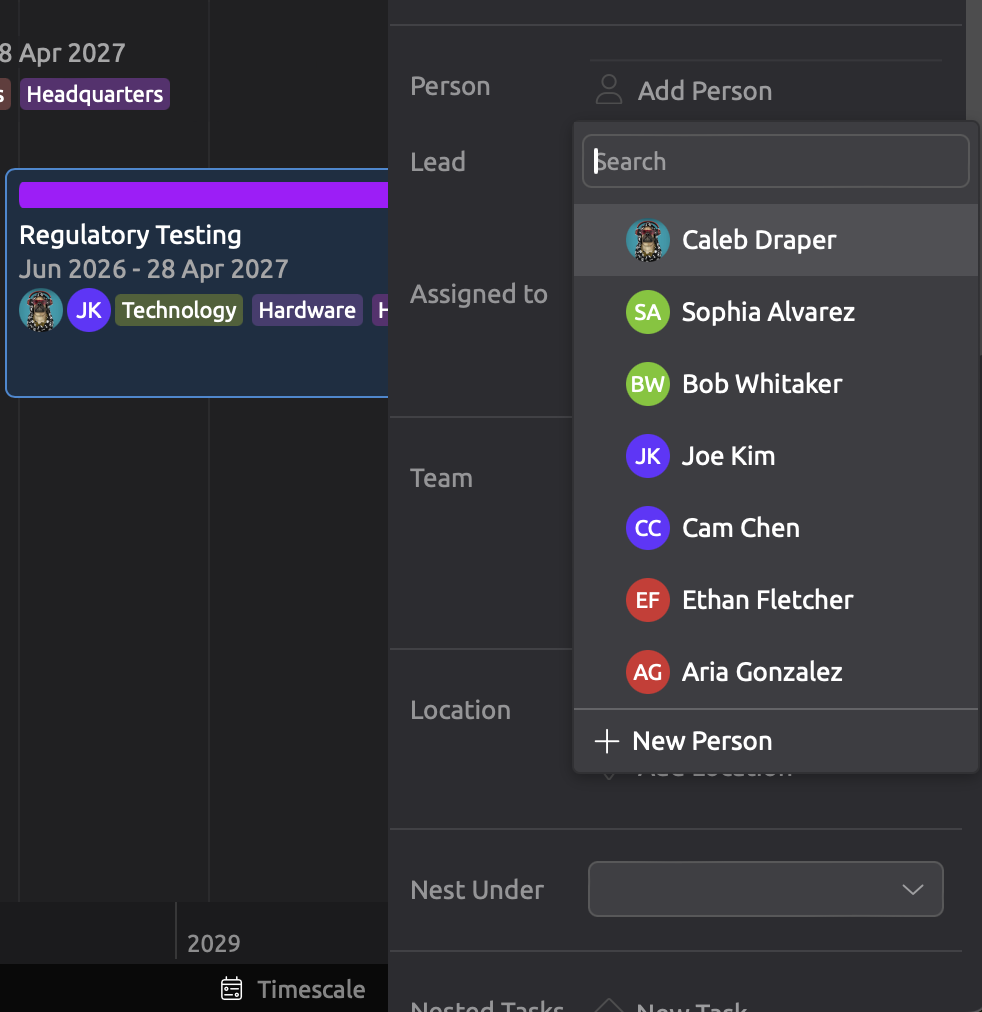Click the Timescale label button
The width and height of the screenshot is (982, 1012).
(311, 989)
